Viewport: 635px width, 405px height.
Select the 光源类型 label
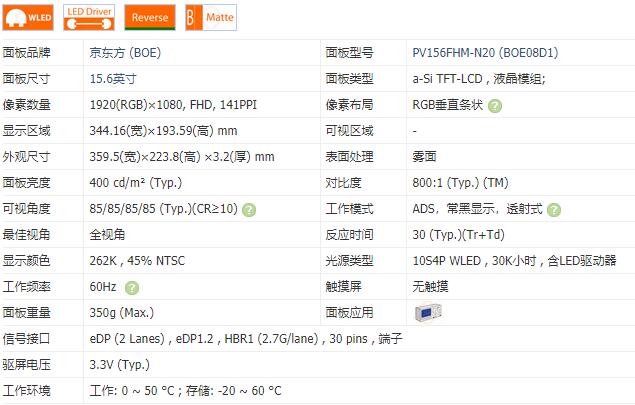349,260
